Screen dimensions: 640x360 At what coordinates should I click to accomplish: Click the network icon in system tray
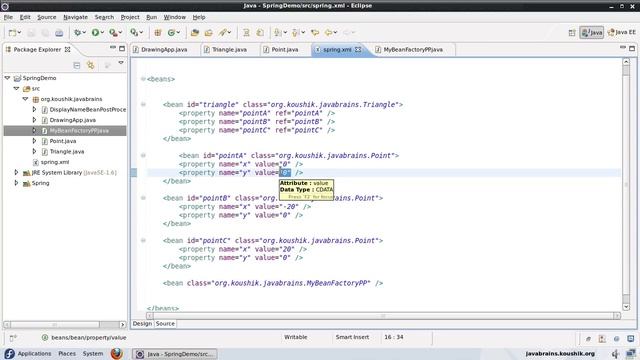631,353
